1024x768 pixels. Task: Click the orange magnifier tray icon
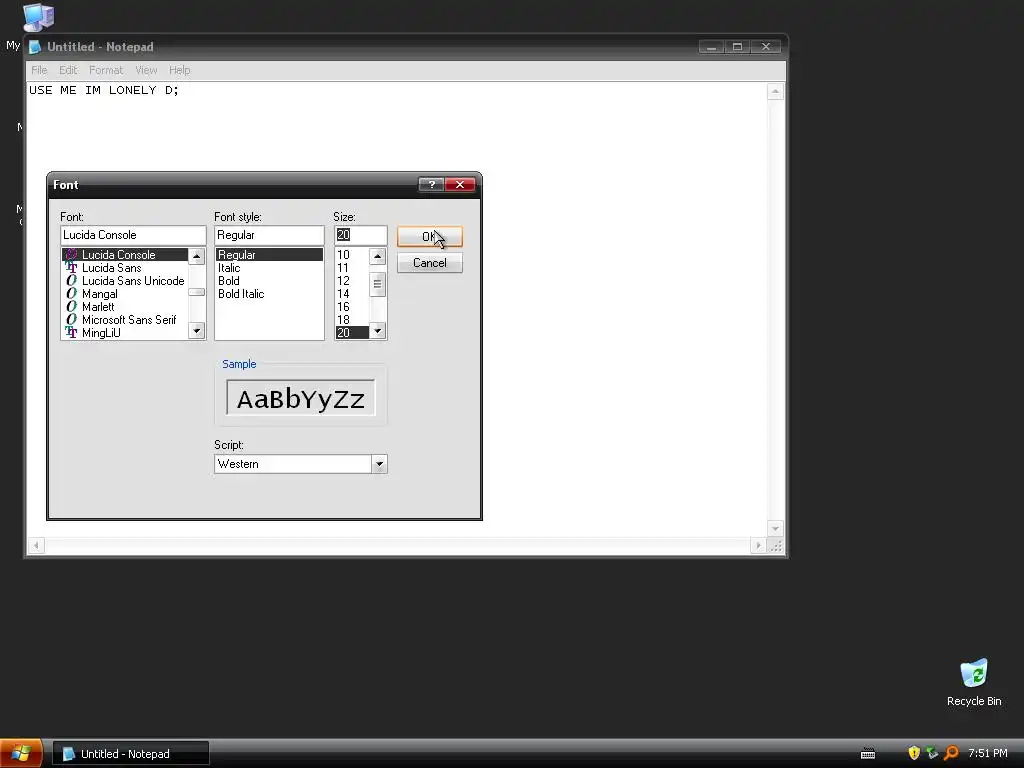coord(951,753)
